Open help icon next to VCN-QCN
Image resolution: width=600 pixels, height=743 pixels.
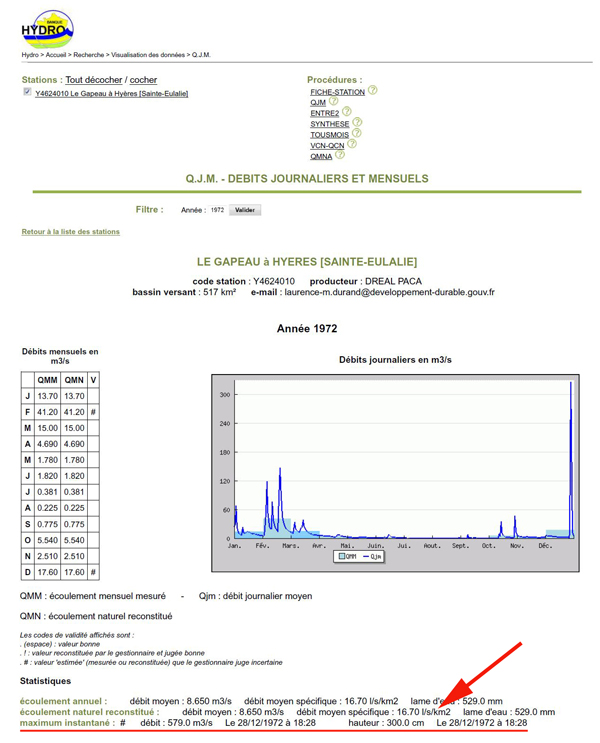tap(352, 144)
